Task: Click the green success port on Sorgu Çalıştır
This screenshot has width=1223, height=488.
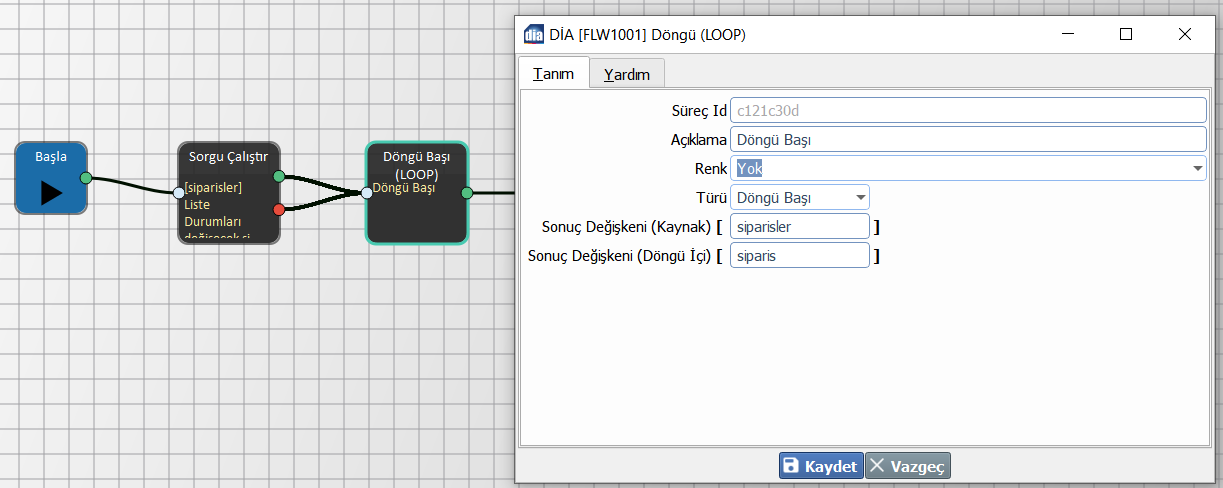Action: click(279, 176)
